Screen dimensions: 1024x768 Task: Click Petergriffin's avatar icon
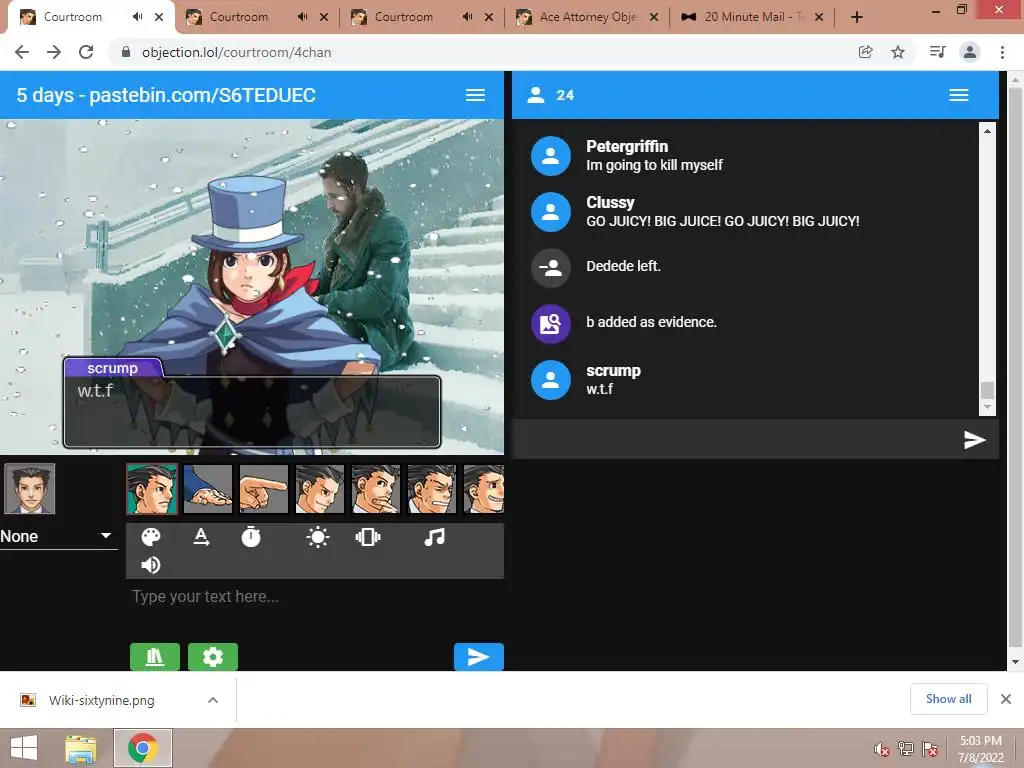(551, 156)
